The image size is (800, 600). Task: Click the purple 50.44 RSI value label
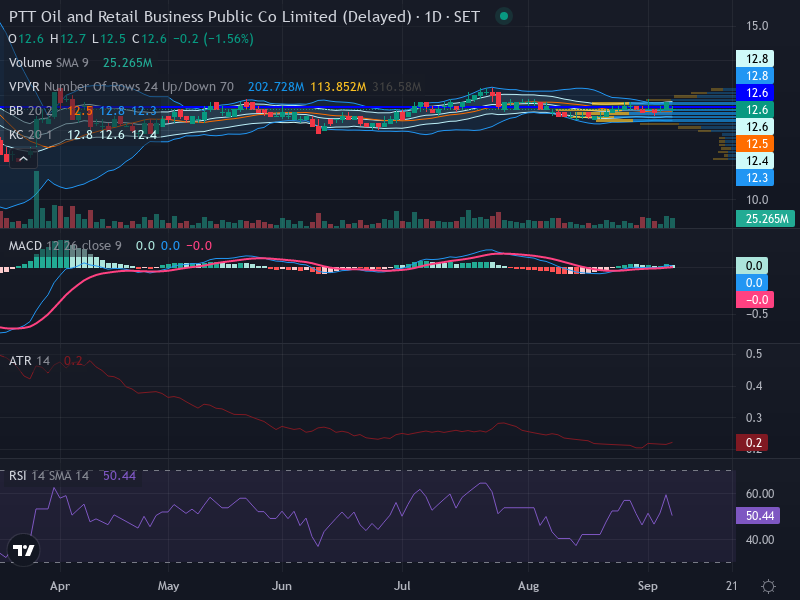[x=758, y=516]
